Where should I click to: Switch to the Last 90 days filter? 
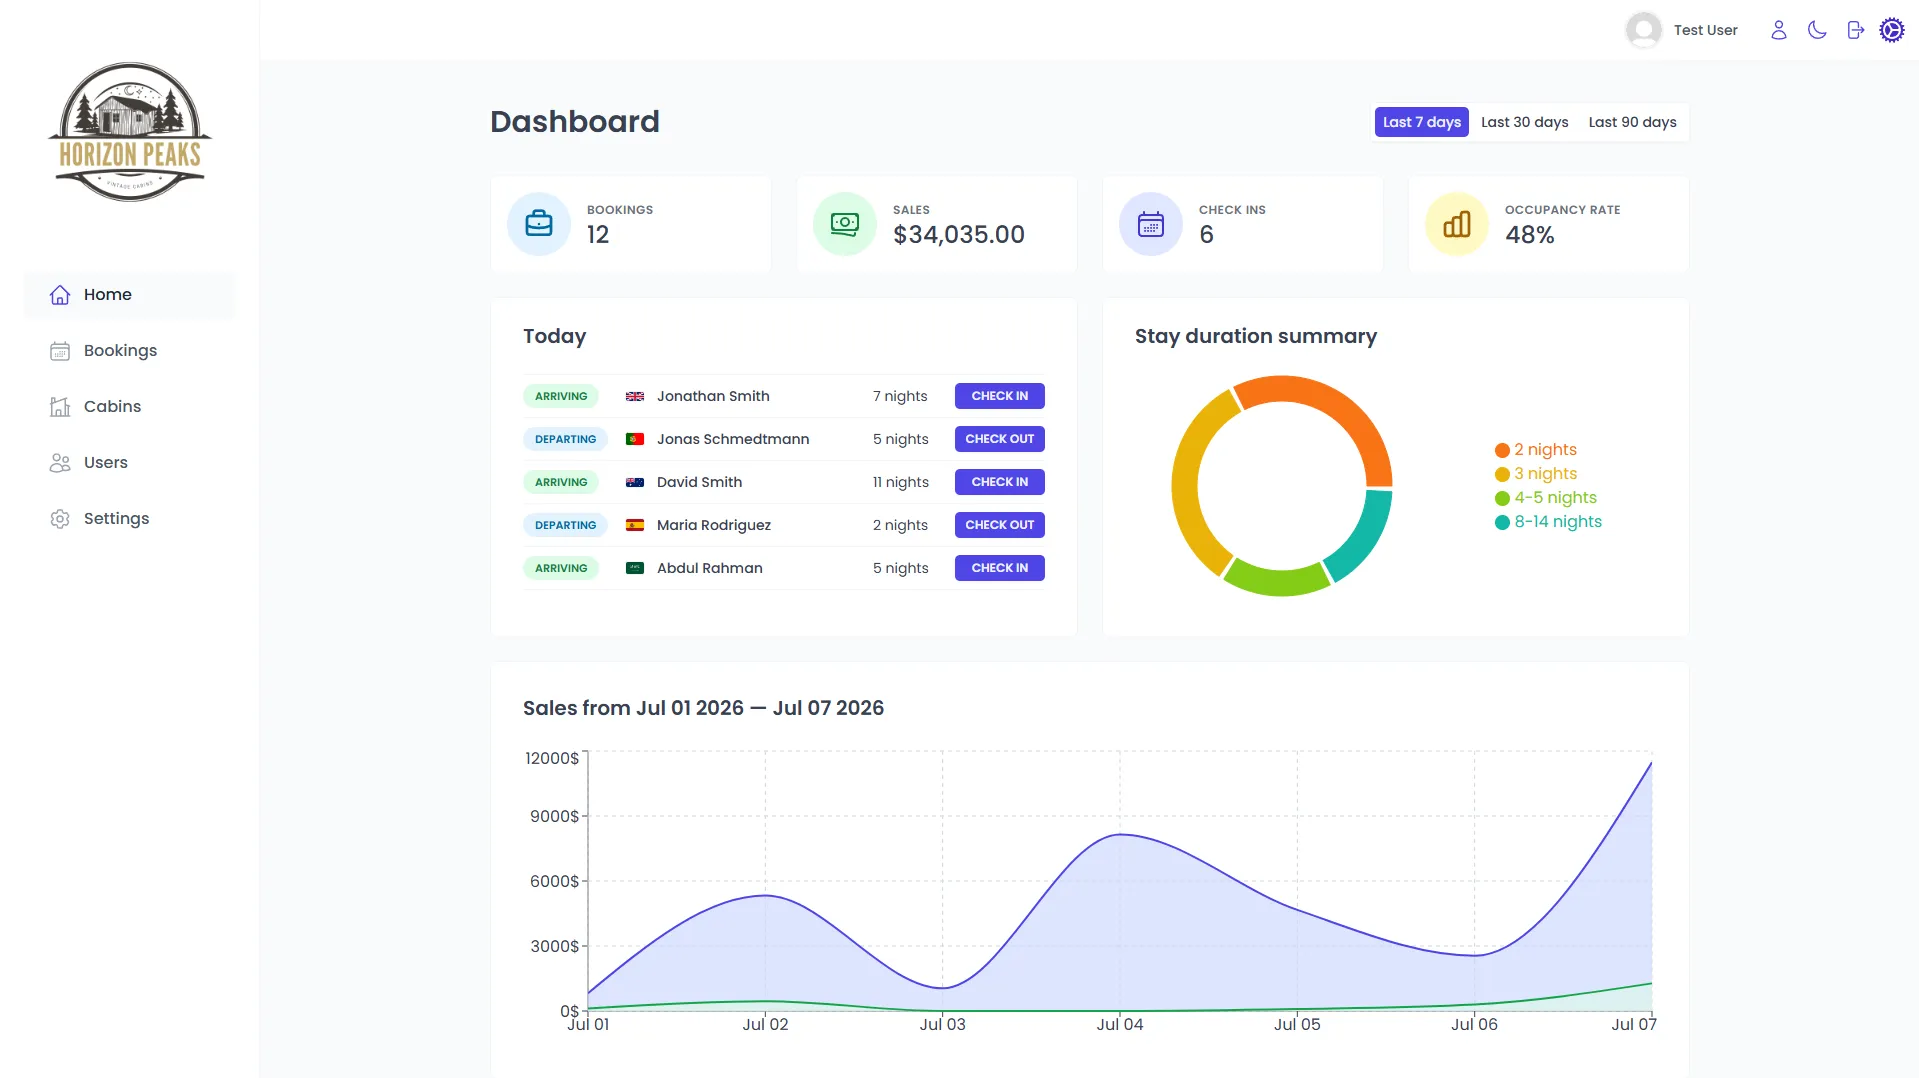[1632, 122]
